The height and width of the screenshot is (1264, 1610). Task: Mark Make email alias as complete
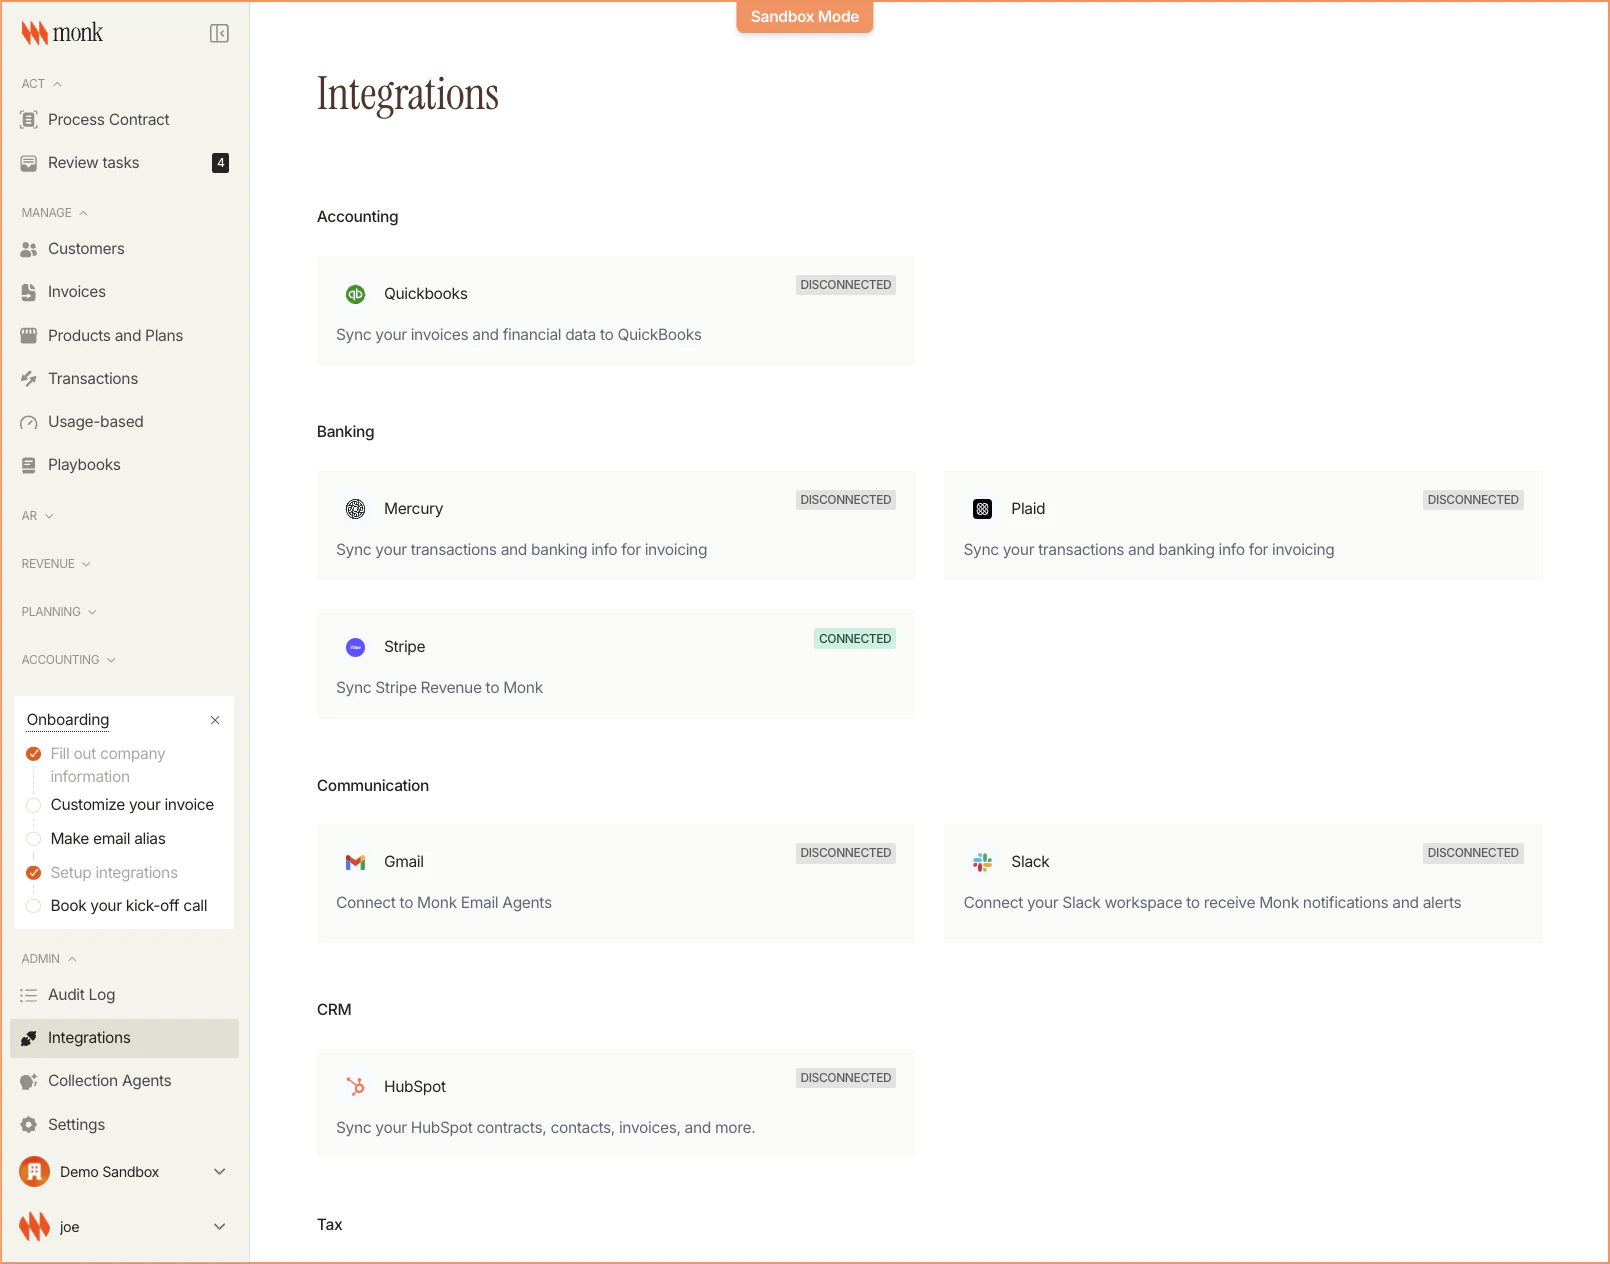(35, 838)
